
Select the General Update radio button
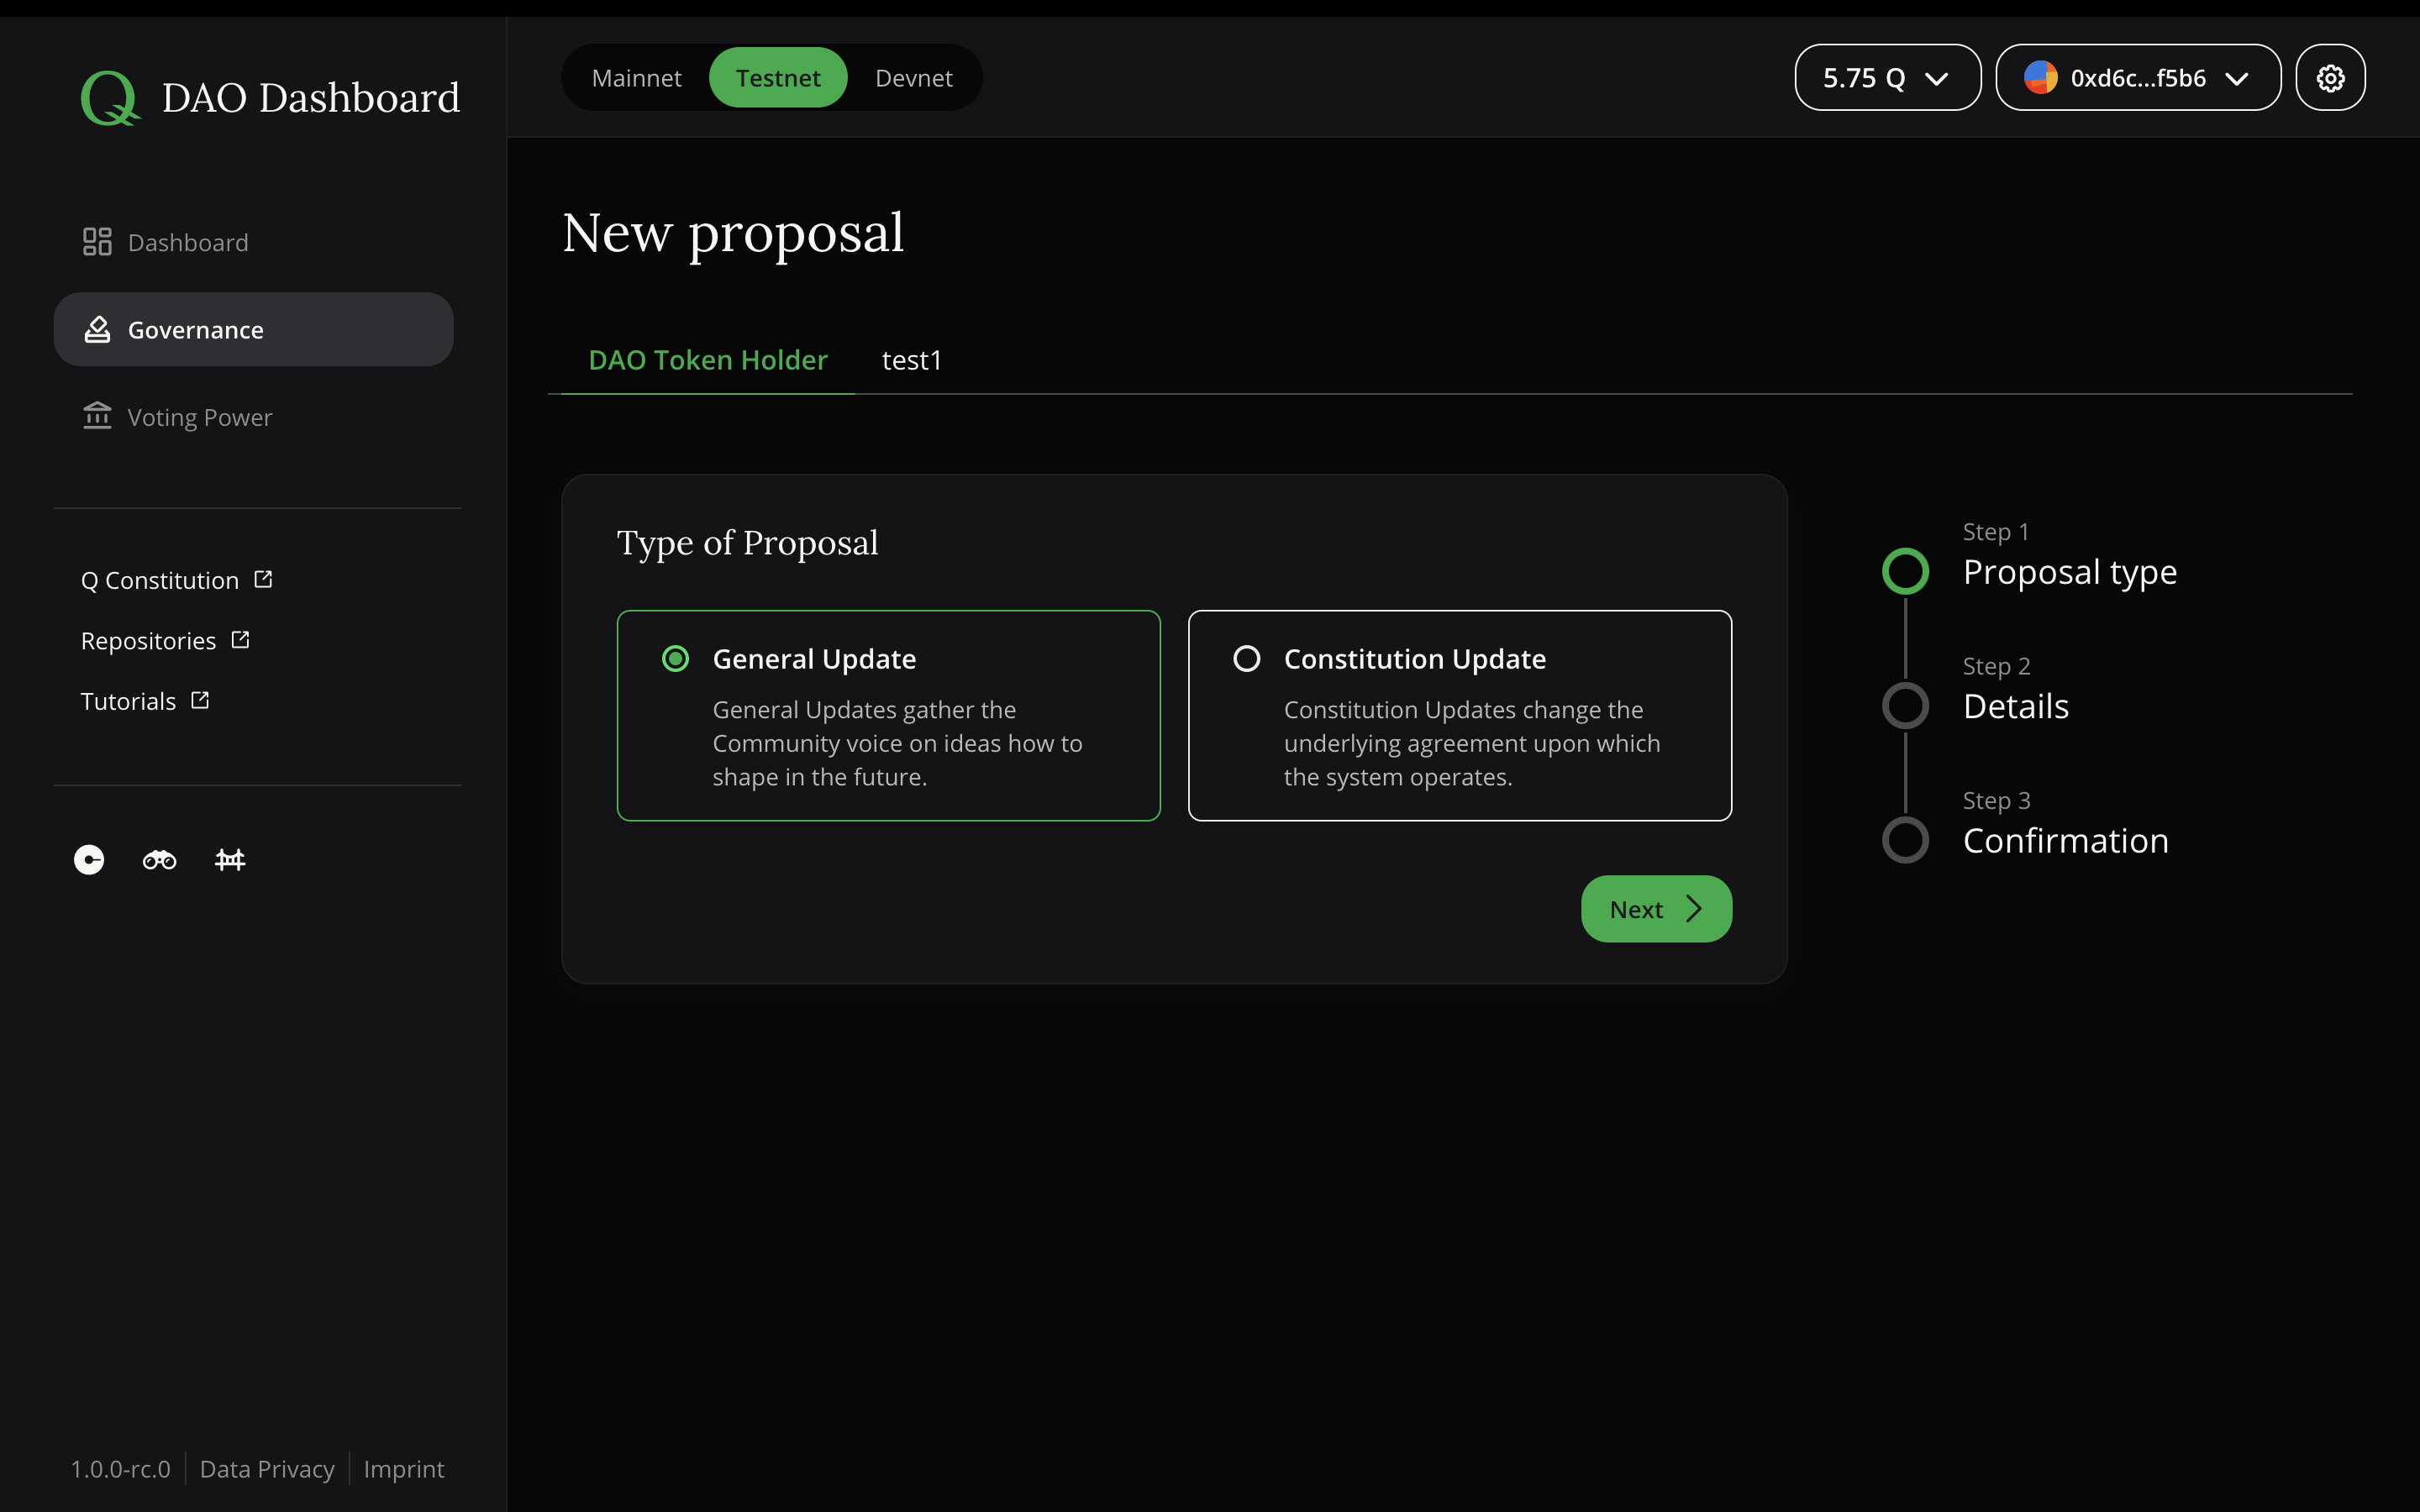tap(675, 658)
